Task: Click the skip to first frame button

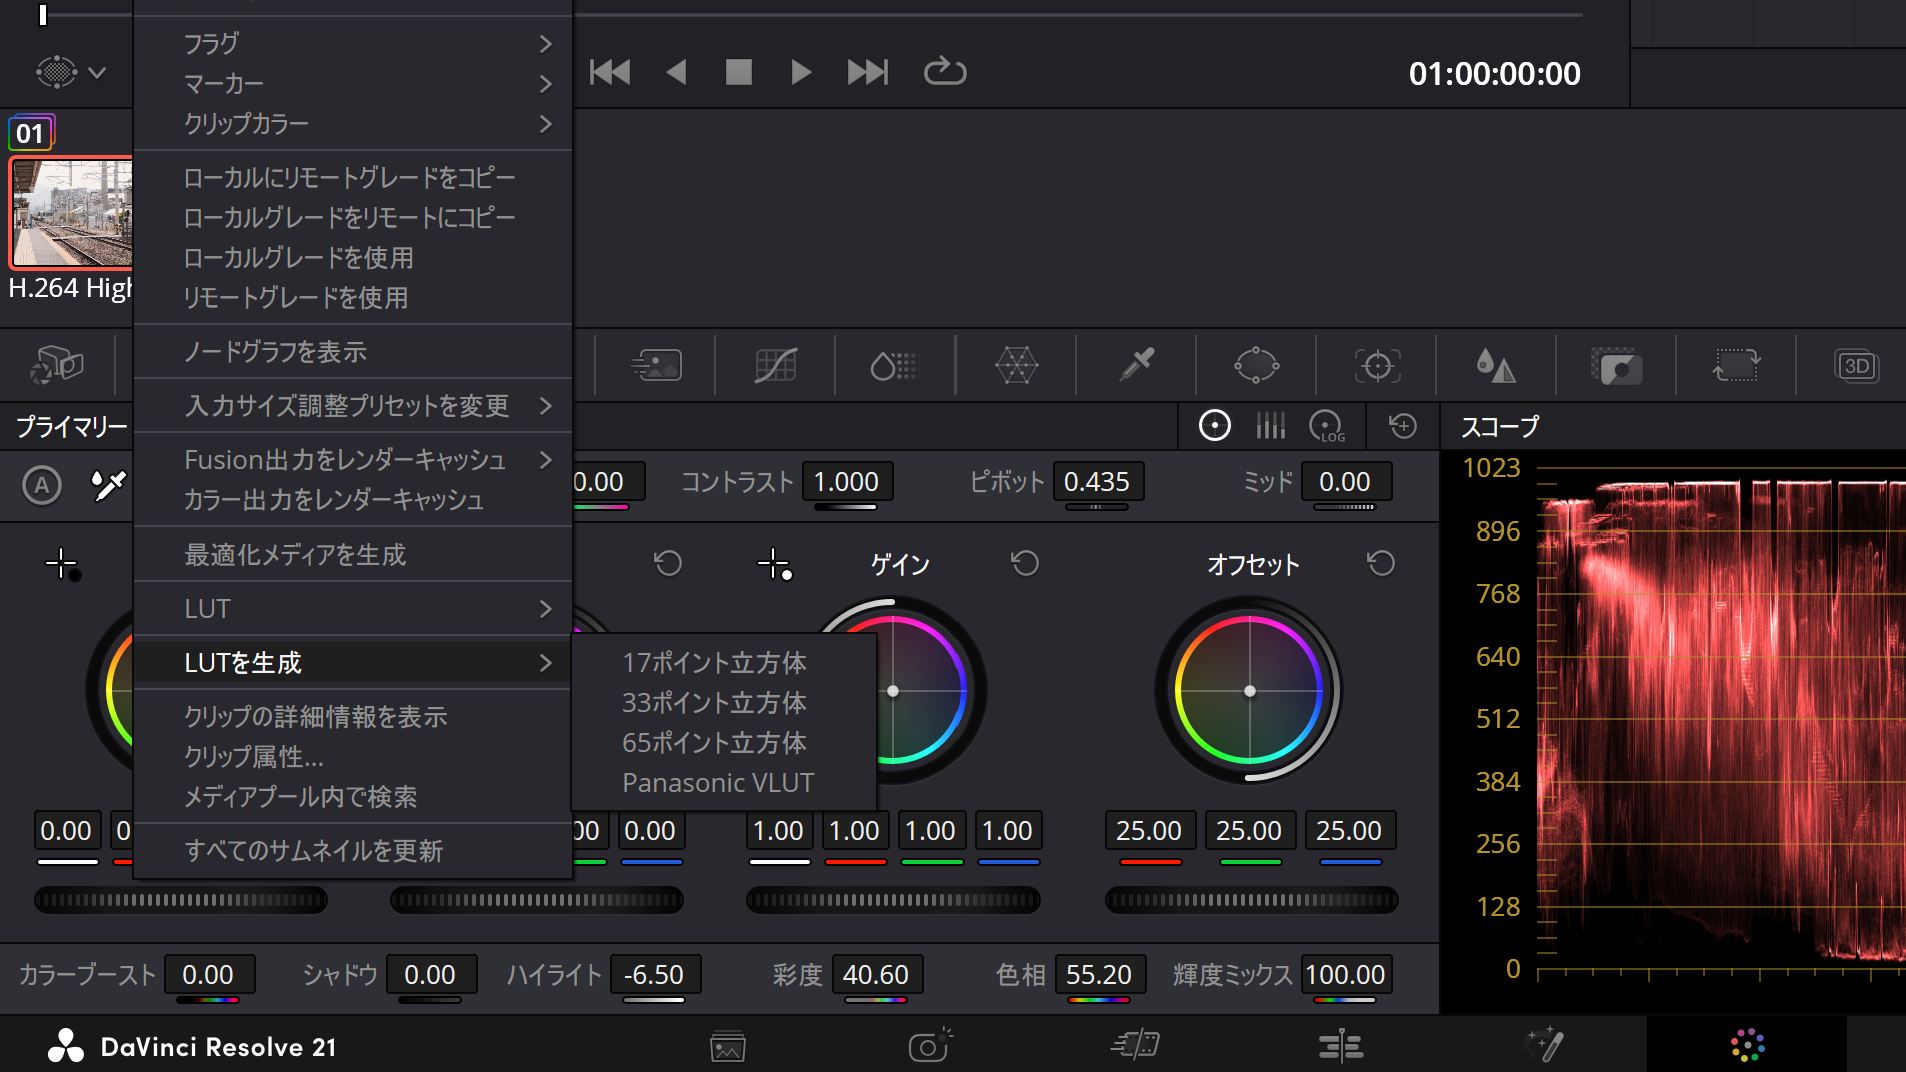Action: pos(610,72)
